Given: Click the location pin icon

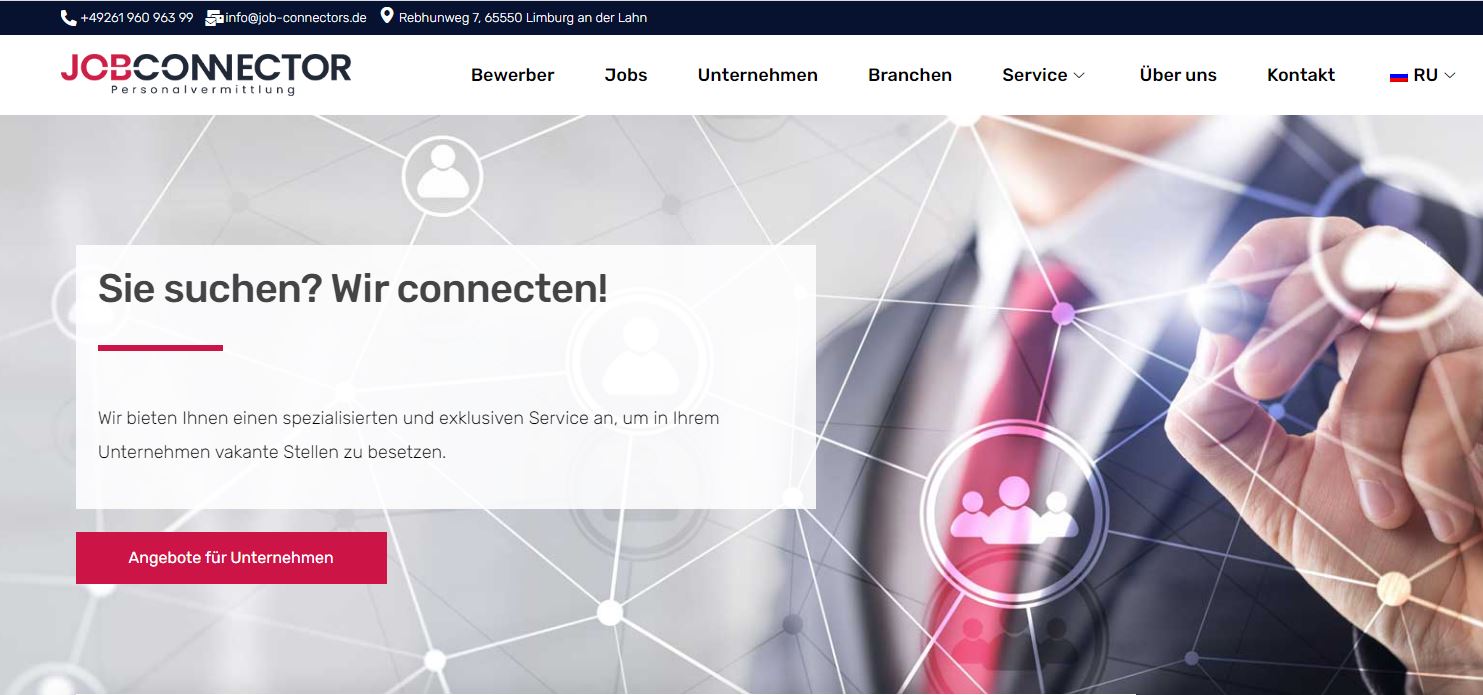Looking at the screenshot, I should [x=387, y=17].
